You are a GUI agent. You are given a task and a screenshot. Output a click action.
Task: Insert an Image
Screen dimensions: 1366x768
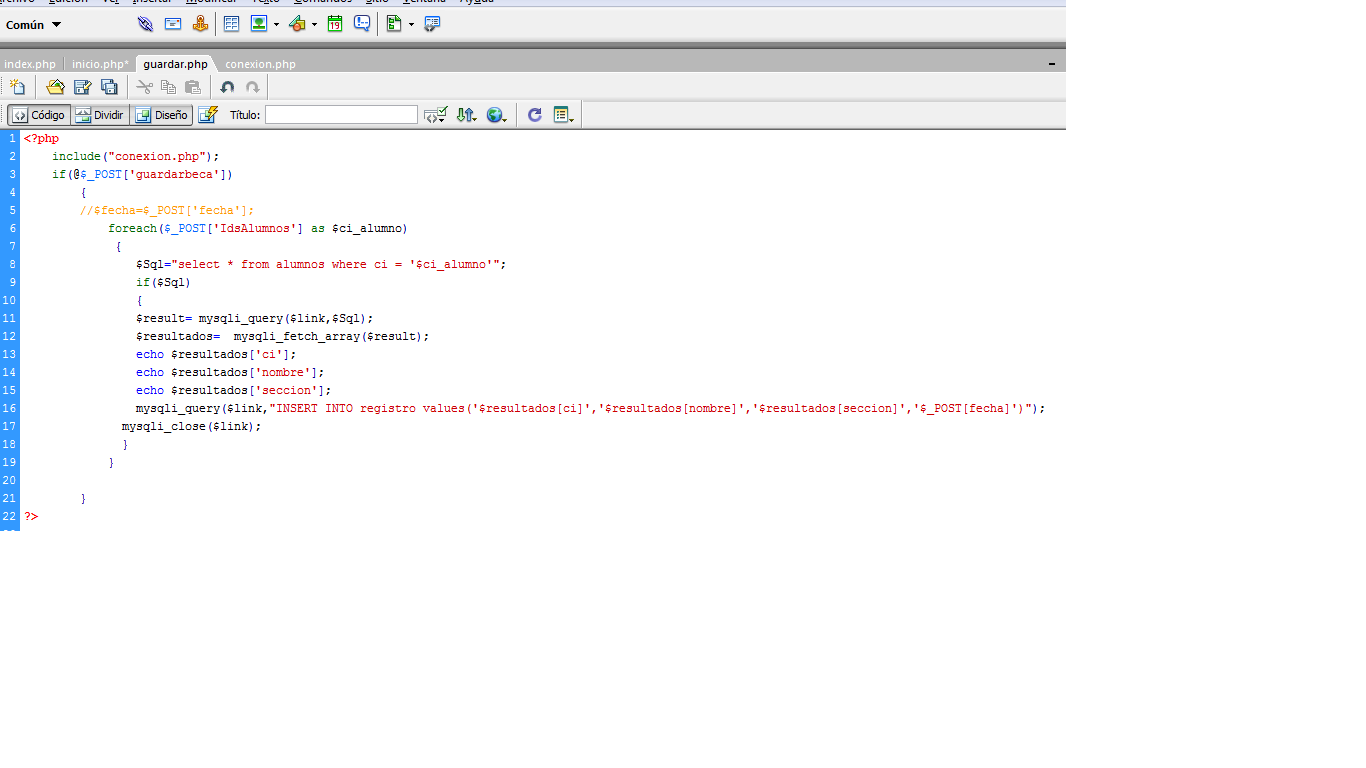pos(259,24)
